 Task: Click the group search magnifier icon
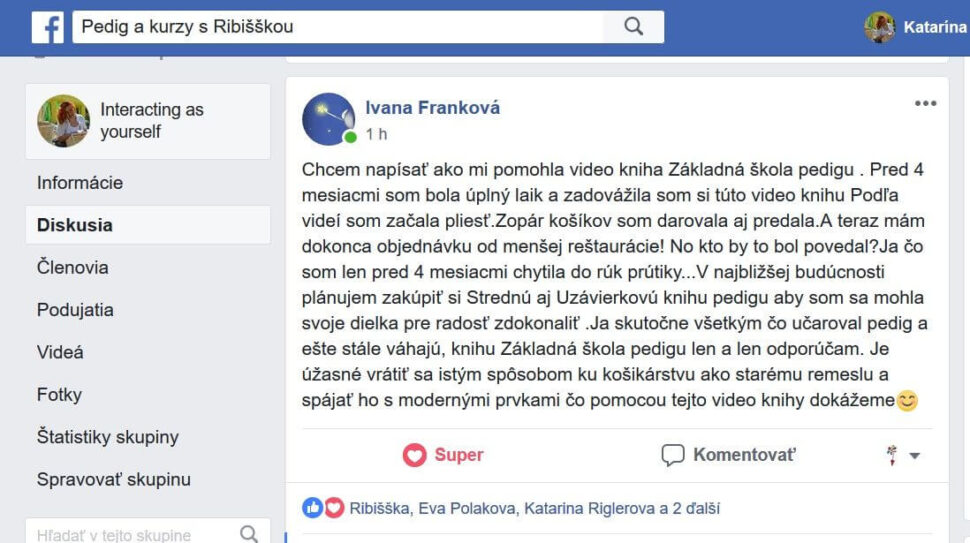(249, 534)
